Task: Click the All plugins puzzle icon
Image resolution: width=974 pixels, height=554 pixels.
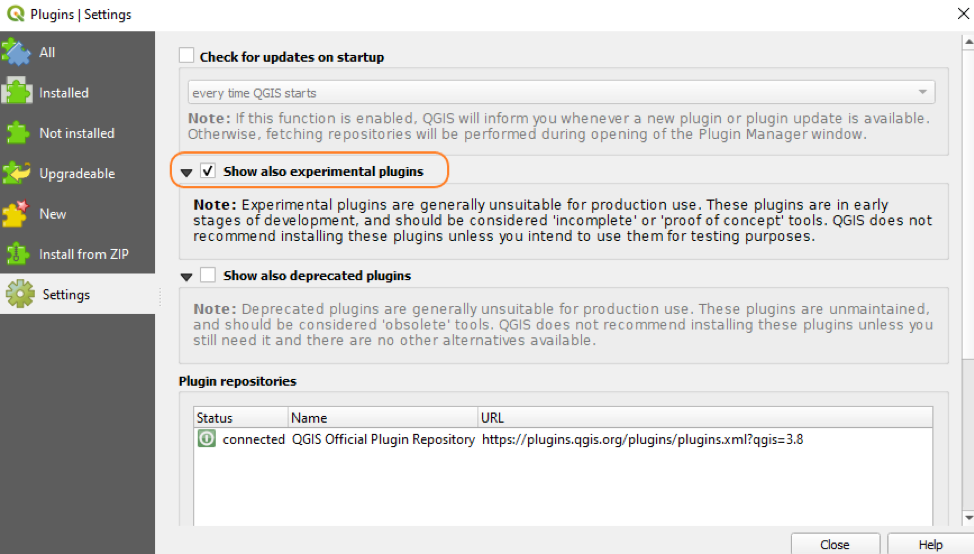Action: click(16, 52)
